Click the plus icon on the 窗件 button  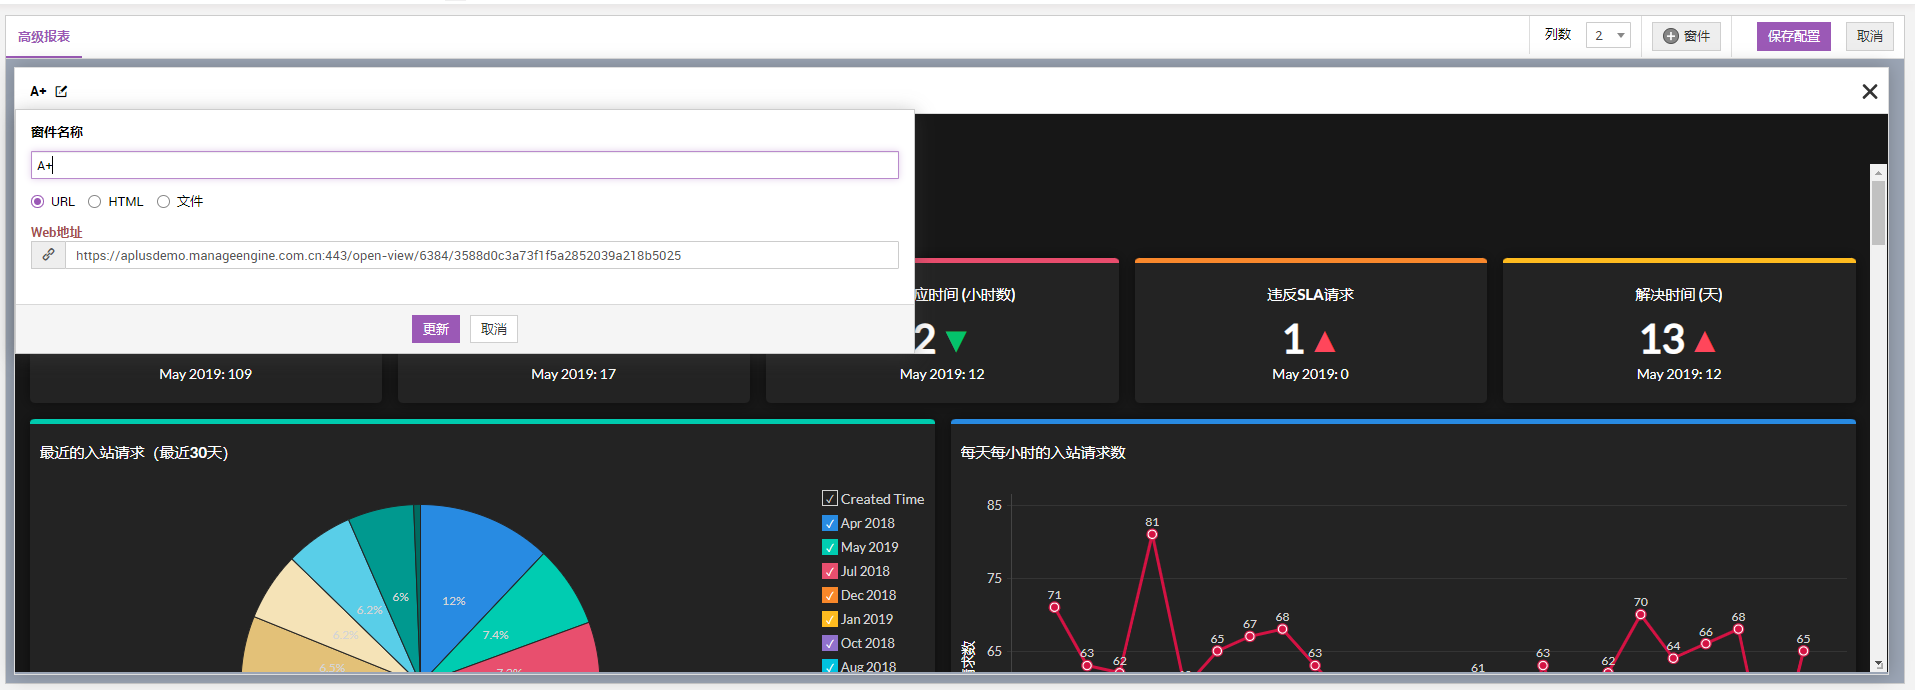pyautogui.click(x=1670, y=36)
